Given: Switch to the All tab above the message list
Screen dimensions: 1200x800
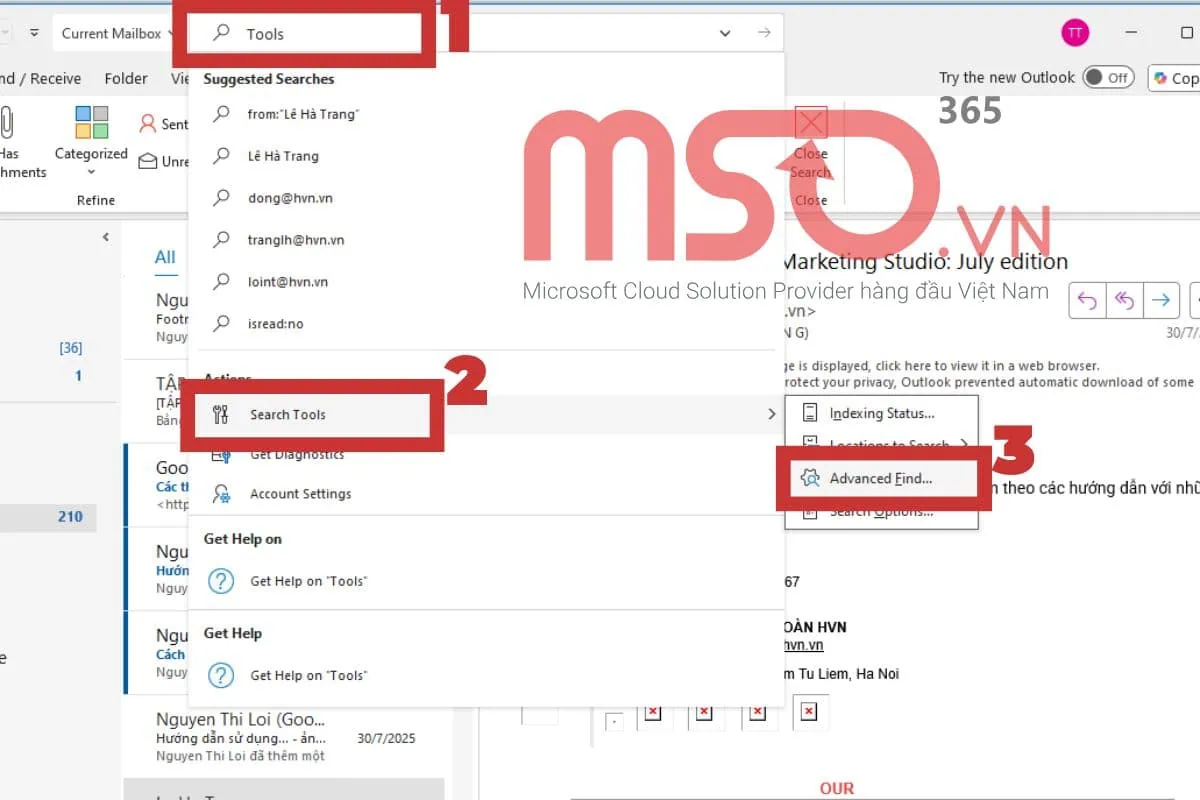Looking at the screenshot, I should (165, 257).
